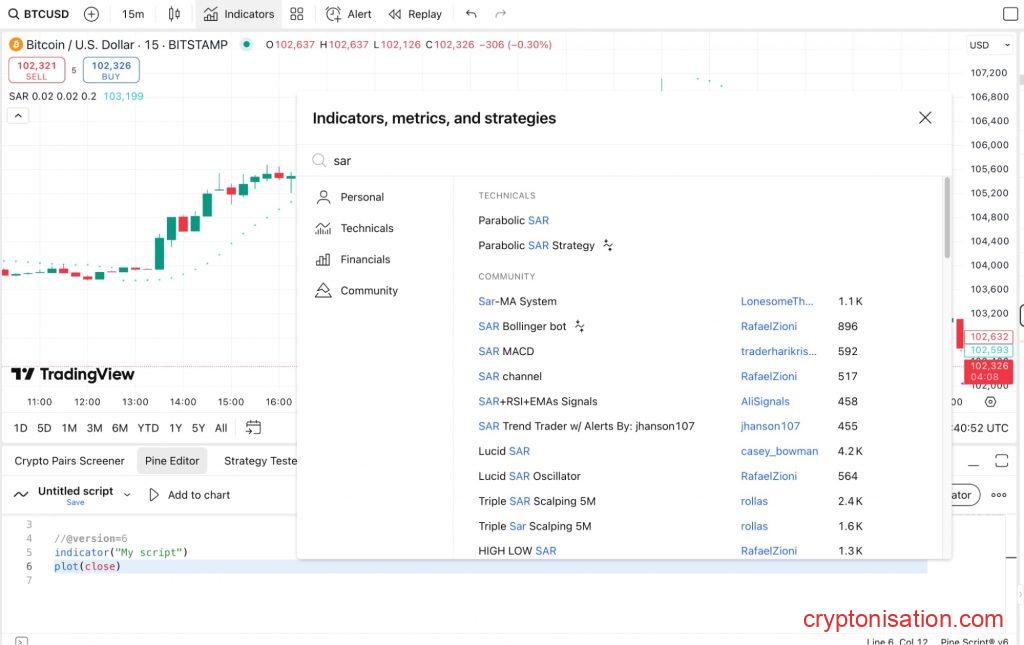Open Pine Editor three-dots more menu

pos(999,495)
